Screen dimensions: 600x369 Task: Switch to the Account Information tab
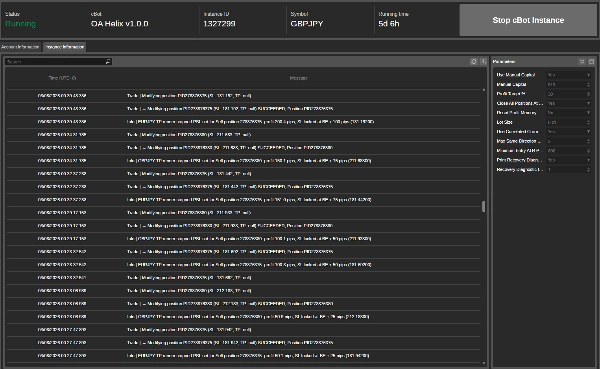(x=21, y=47)
